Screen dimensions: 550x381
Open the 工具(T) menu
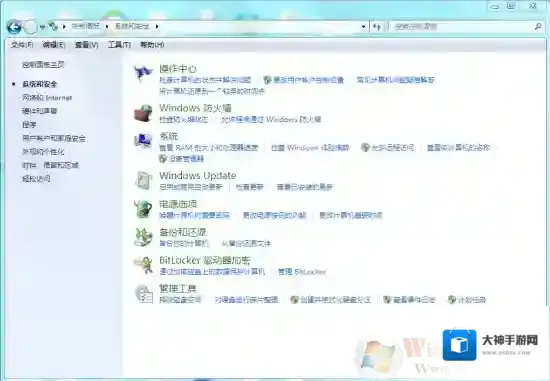tap(119, 45)
